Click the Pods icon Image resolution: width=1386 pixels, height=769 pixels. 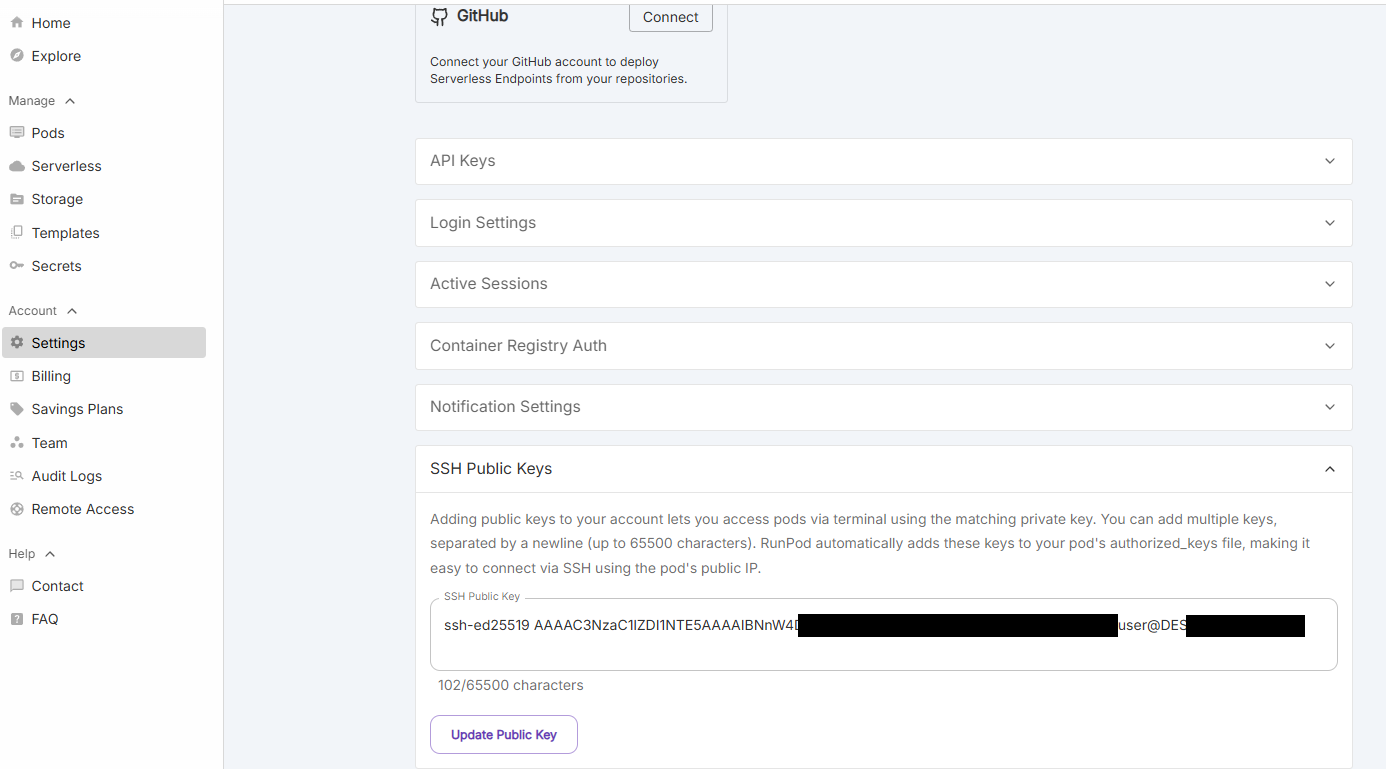point(17,133)
